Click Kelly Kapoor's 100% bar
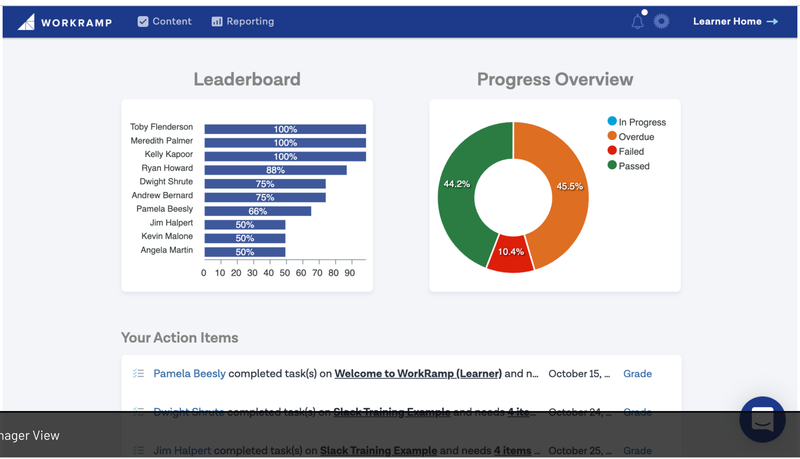 285,157
